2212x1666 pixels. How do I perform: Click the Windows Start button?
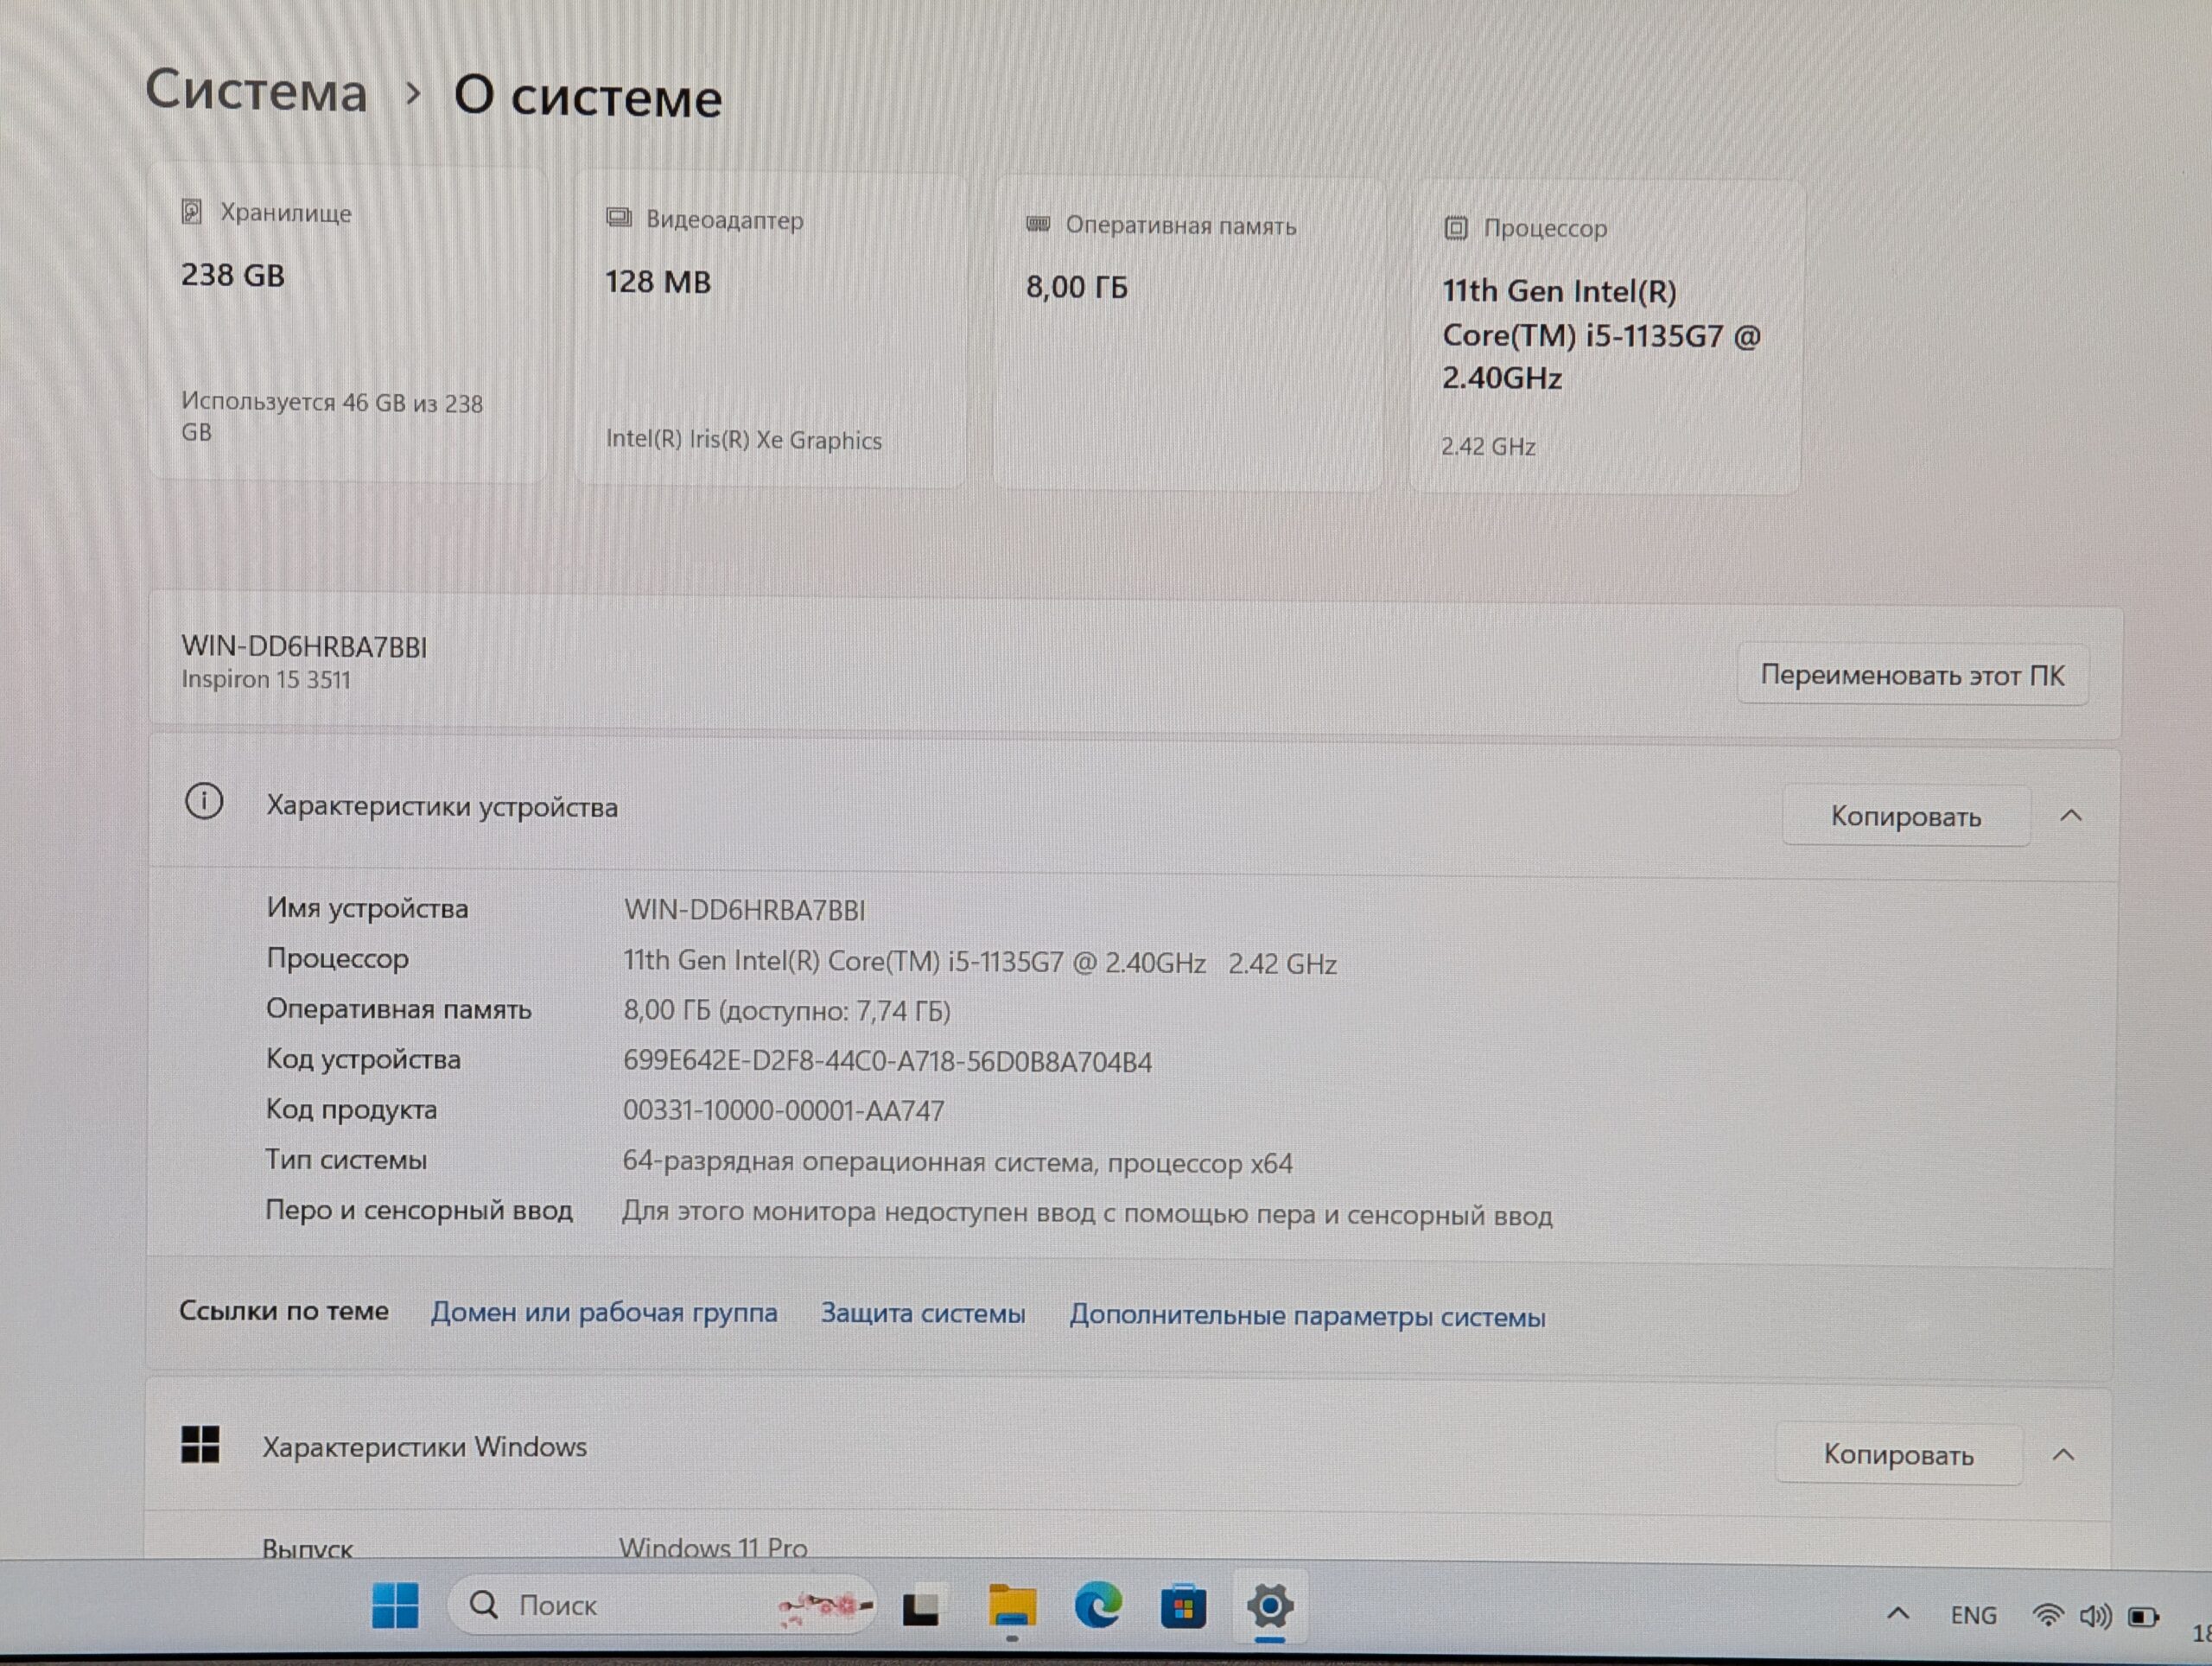(395, 1605)
